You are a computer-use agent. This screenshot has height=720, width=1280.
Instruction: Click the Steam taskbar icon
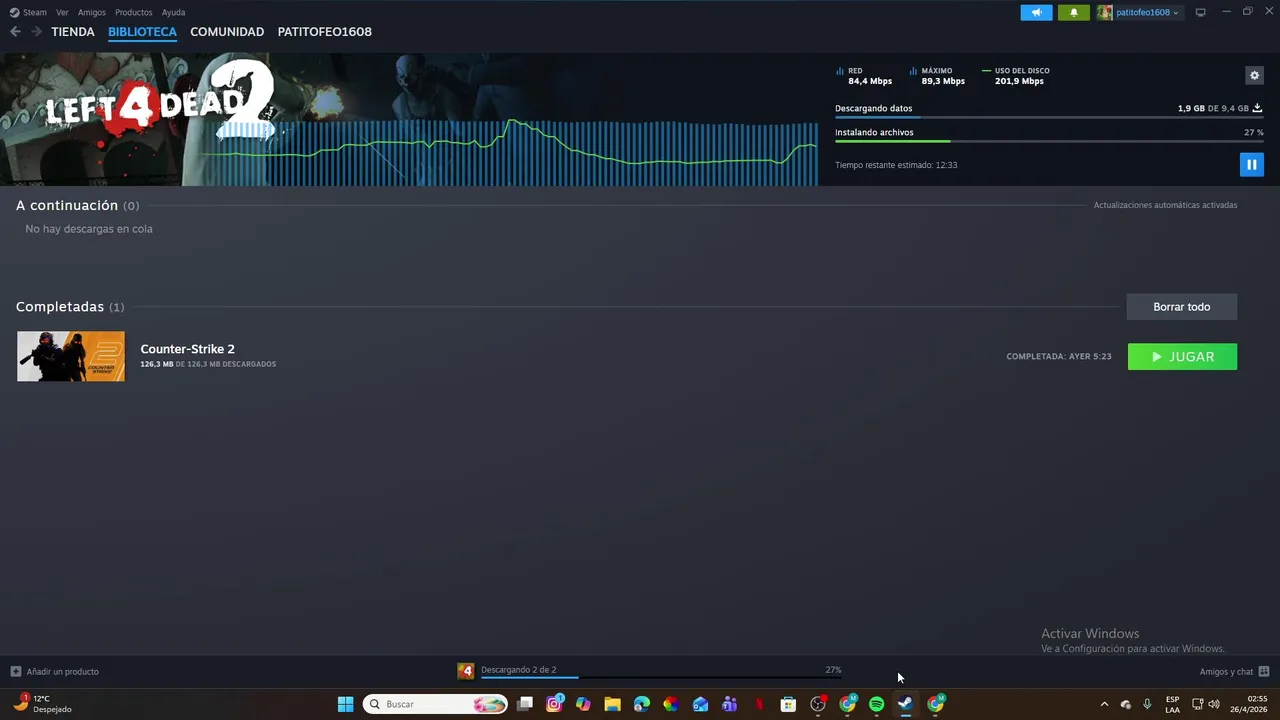pyautogui.click(x=905, y=704)
